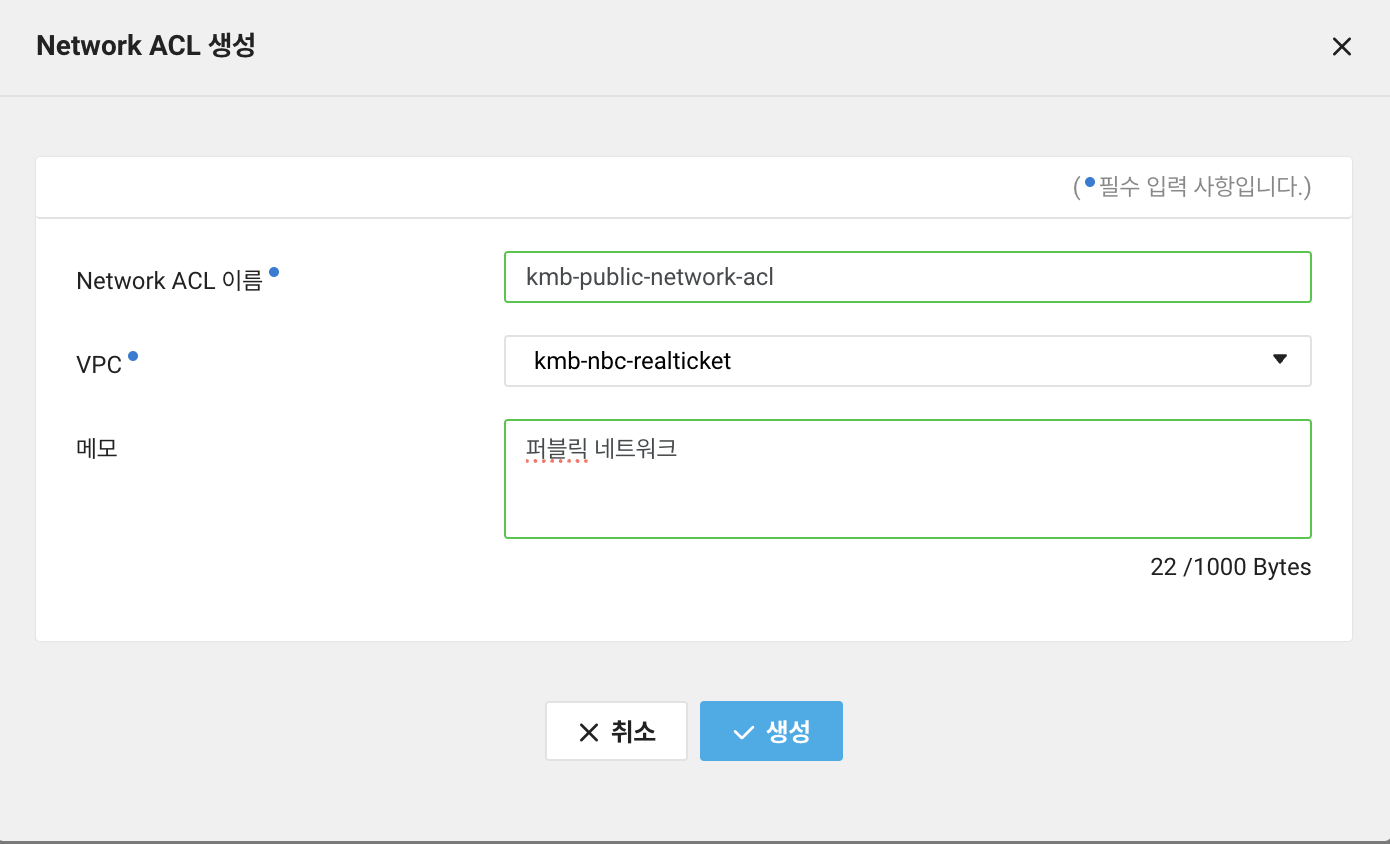Click the 메모 text area
Image resolution: width=1390 pixels, height=844 pixels.
(907, 479)
